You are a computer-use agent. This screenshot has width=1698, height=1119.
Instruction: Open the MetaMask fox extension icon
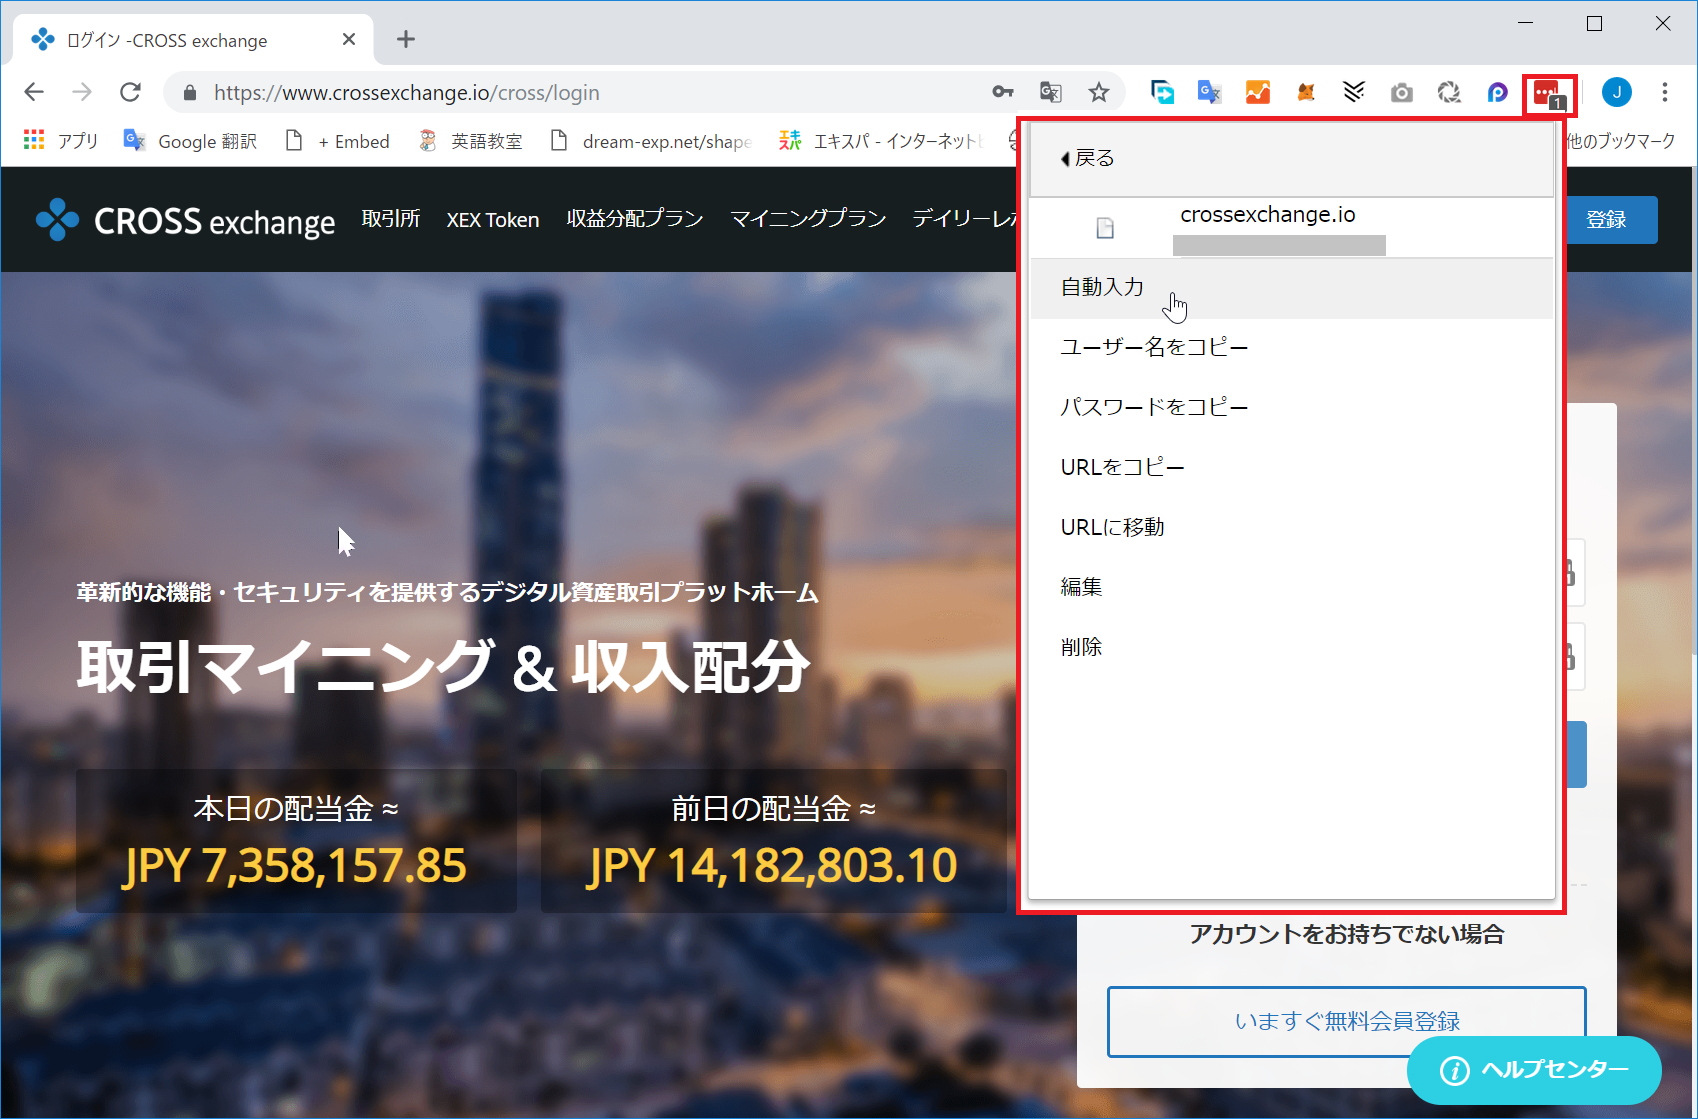pyautogui.click(x=1306, y=92)
